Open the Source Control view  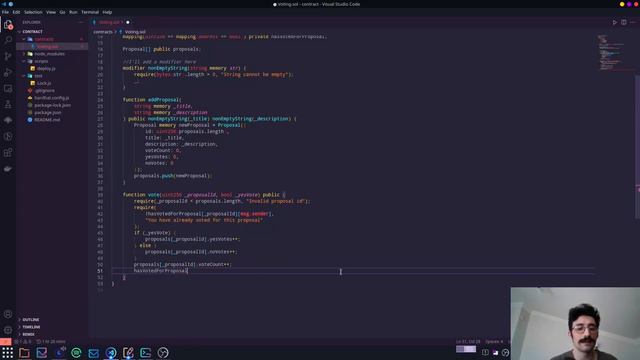click(8, 56)
